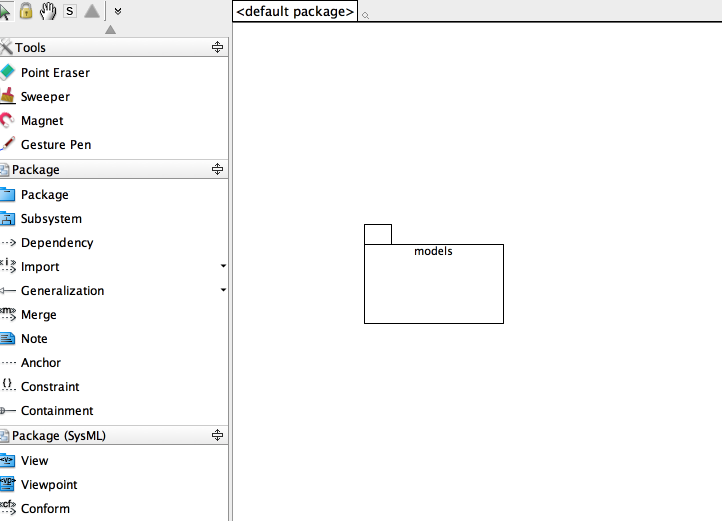Viewport: 722px width, 521px height.
Task: Select the Gesture Pen tool
Action: (x=114, y=144)
